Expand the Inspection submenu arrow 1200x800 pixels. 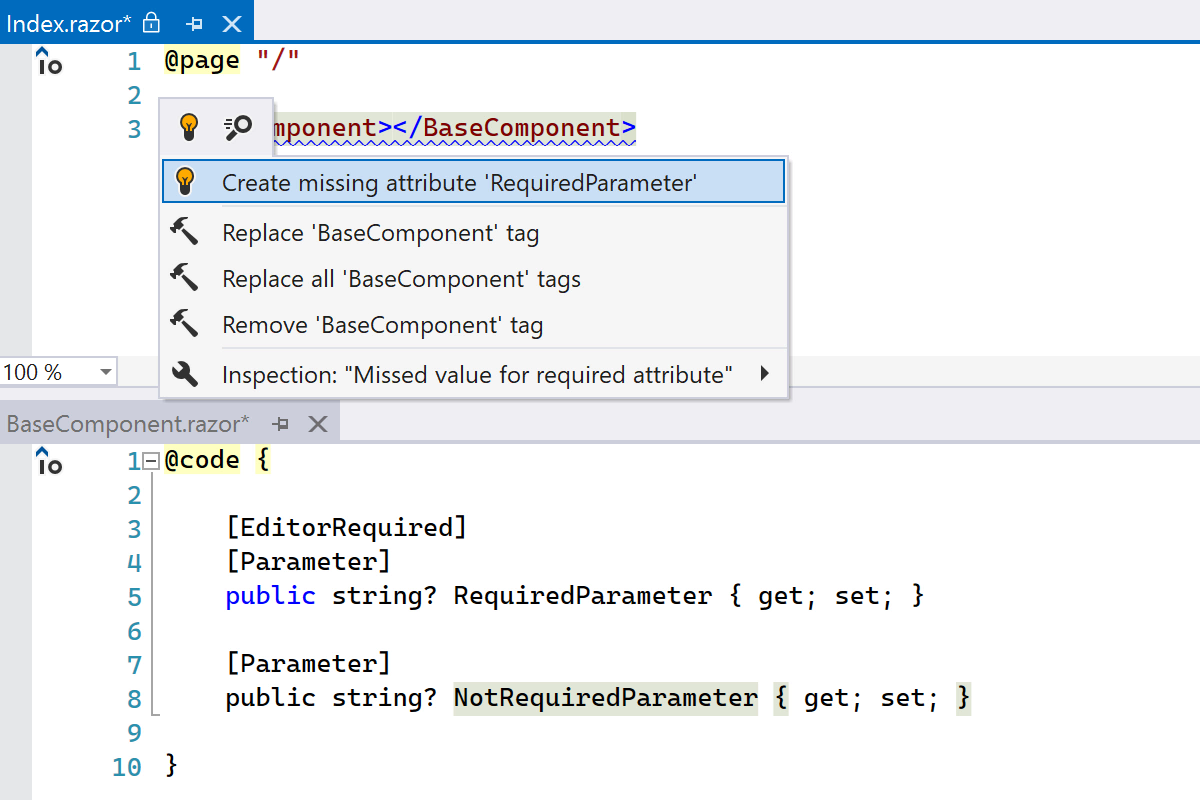pyautogui.click(x=765, y=374)
